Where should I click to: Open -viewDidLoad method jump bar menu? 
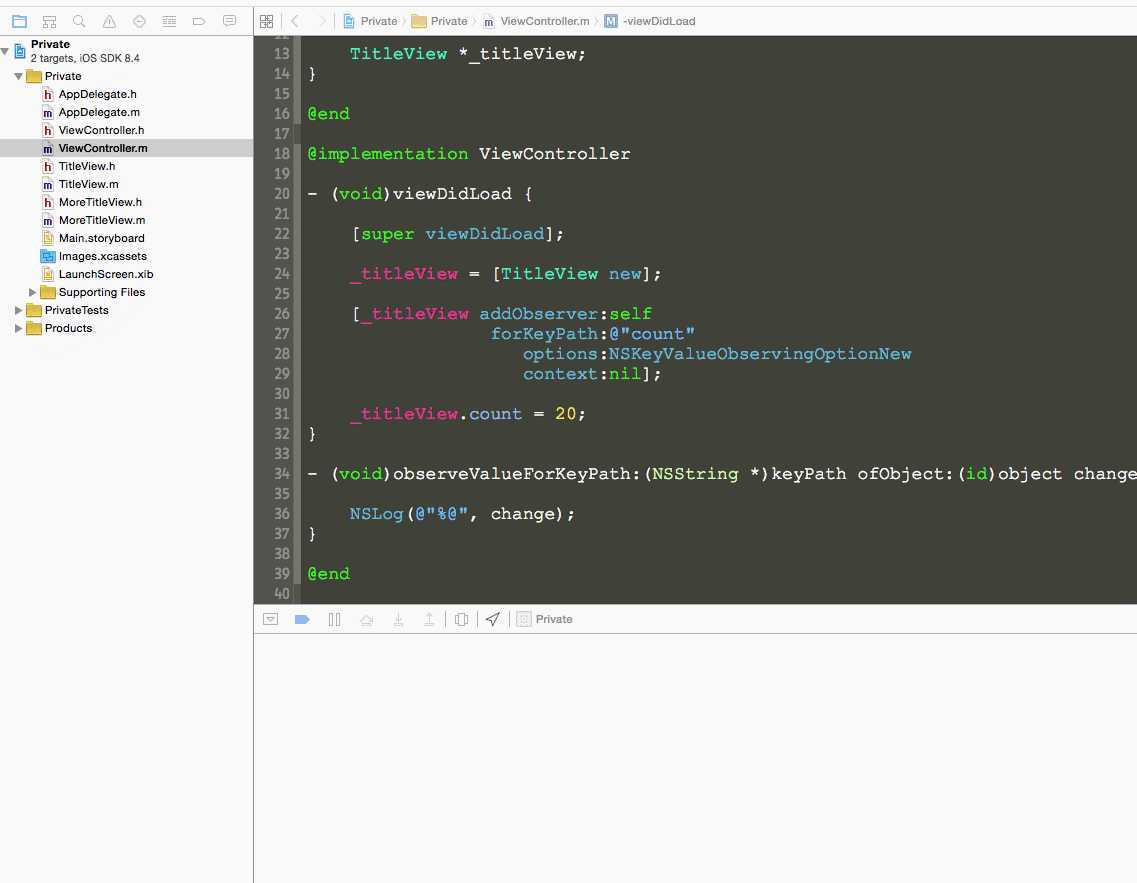coord(650,21)
